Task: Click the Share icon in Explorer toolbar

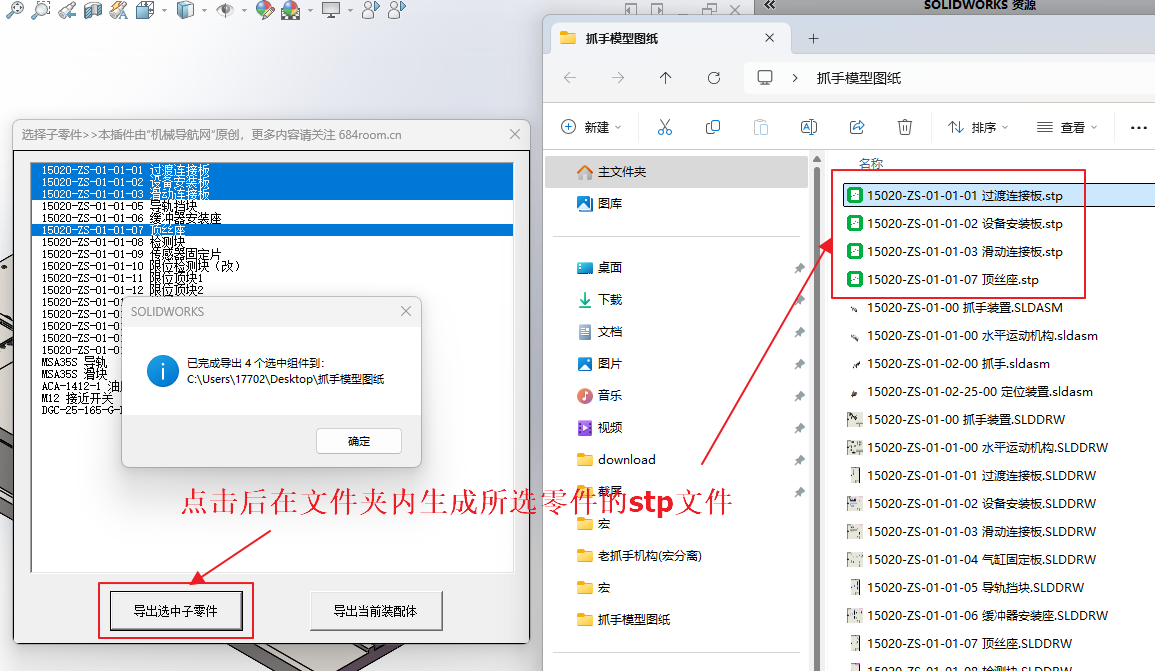Action: (856, 127)
